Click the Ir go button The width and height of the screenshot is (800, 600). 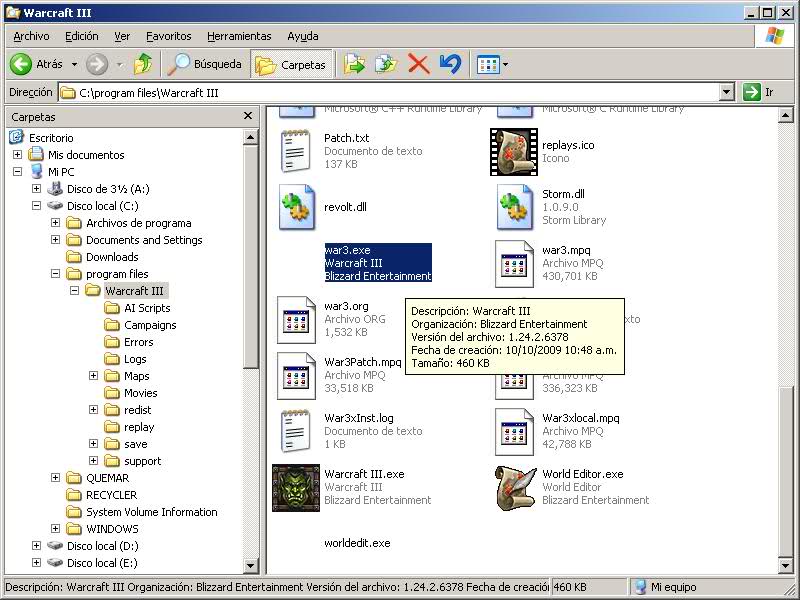point(759,92)
